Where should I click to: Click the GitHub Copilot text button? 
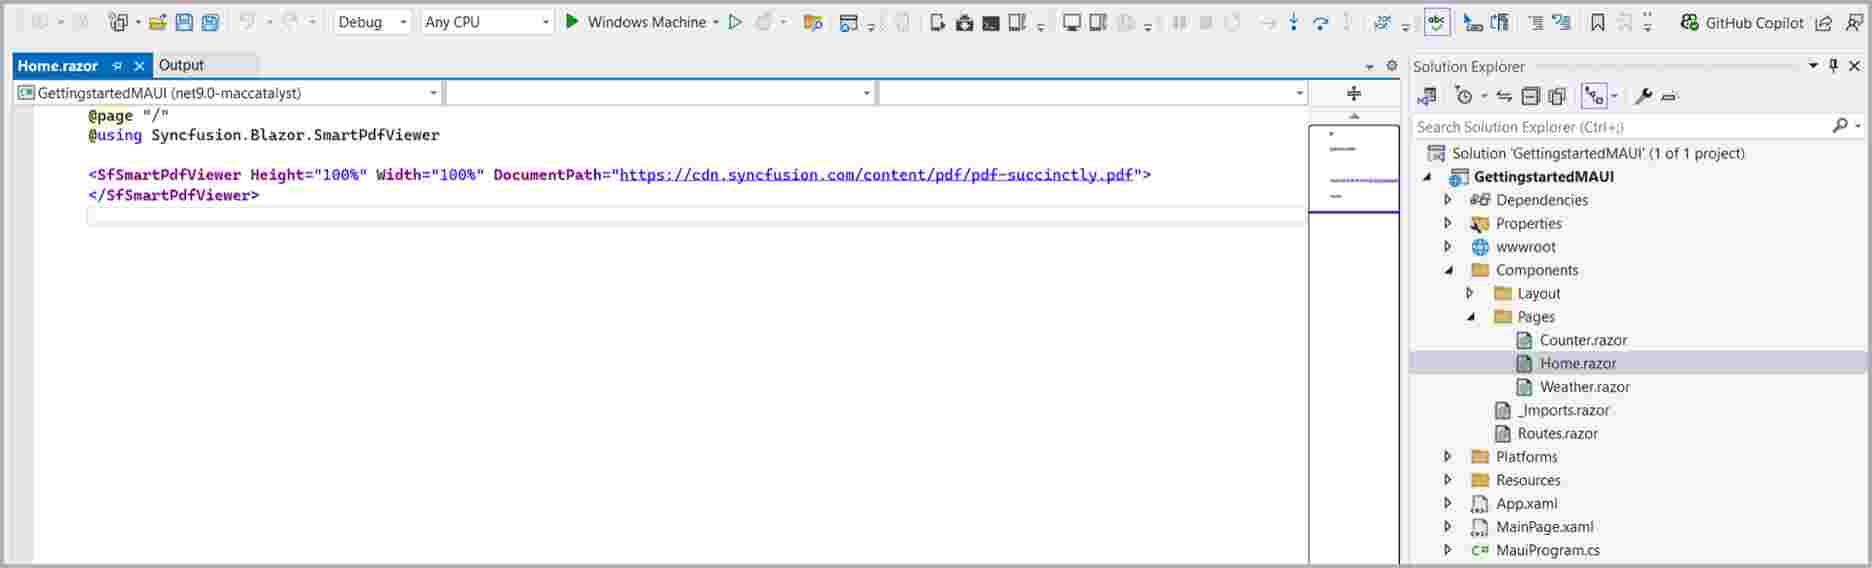click(x=1754, y=23)
